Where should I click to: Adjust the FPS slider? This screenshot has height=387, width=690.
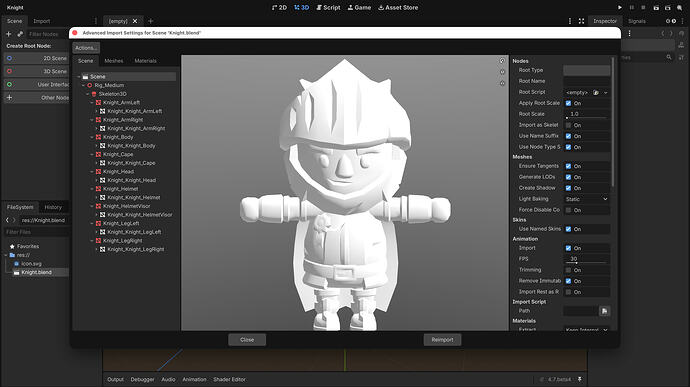[x=587, y=262]
